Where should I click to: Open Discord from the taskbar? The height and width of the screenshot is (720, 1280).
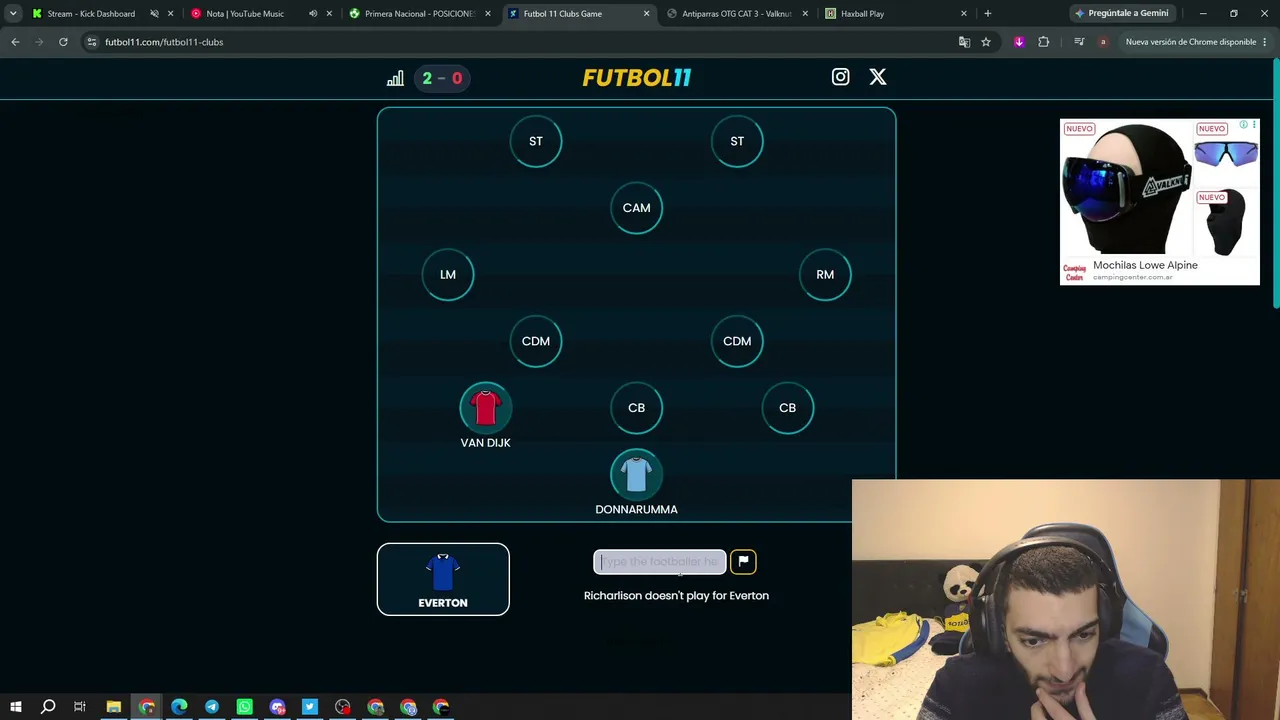(277, 707)
